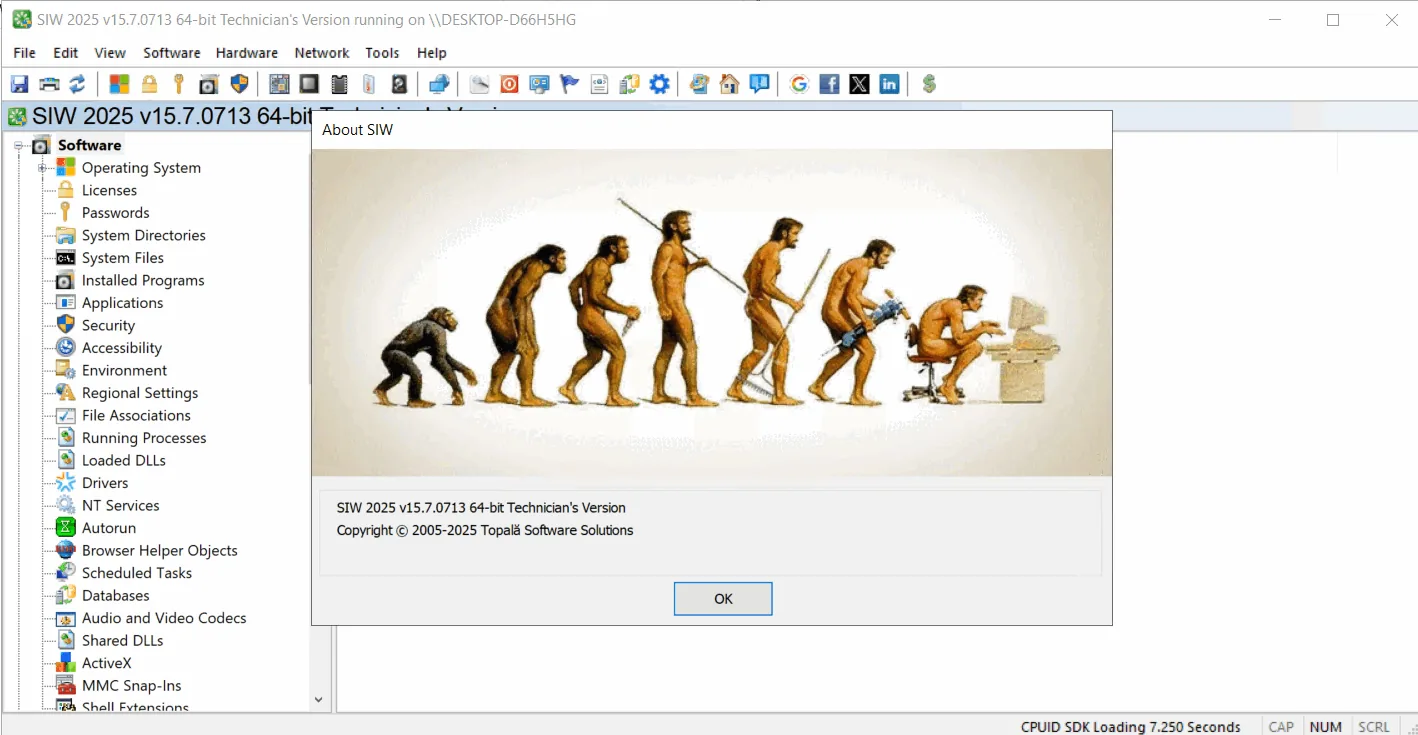Click the blue gear settings toolbar icon
1418x735 pixels.
(x=659, y=84)
